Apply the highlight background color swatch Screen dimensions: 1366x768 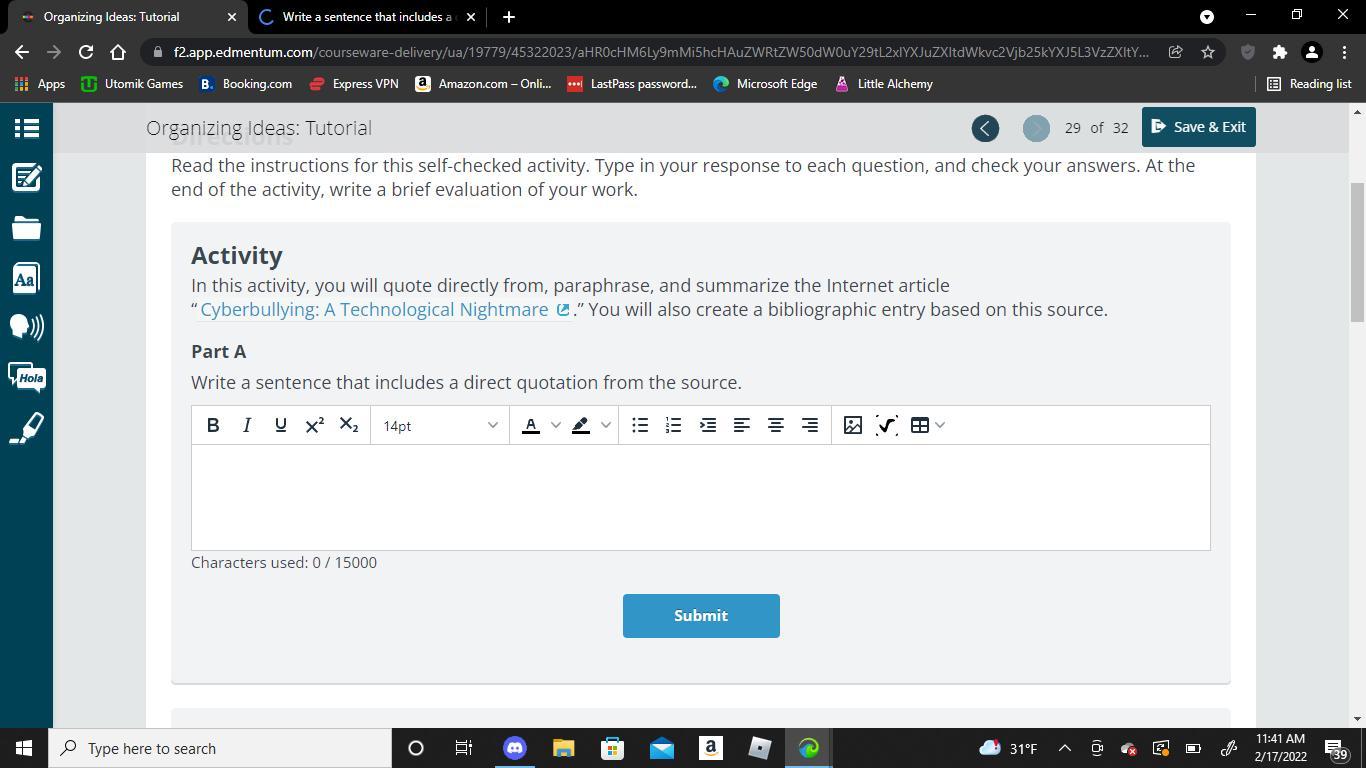[x=581, y=425]
